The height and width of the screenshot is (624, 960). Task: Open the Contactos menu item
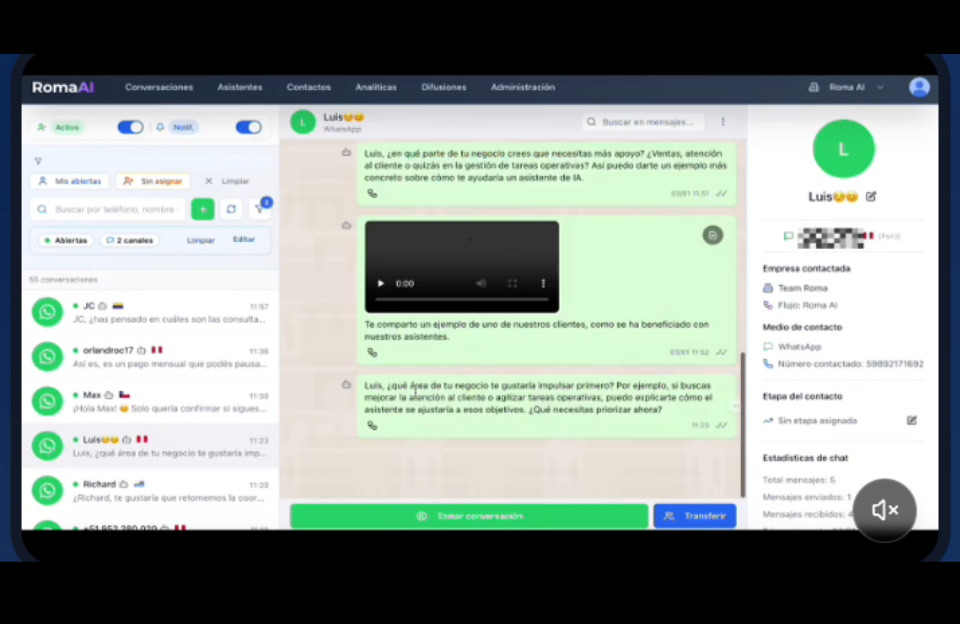(308, 87)
